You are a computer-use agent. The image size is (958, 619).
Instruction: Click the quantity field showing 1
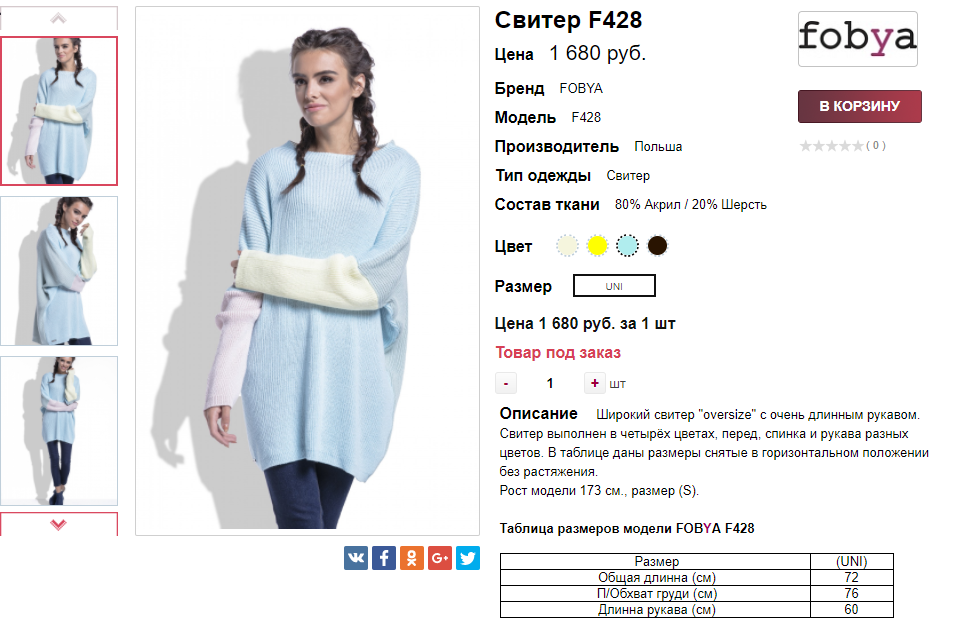[550, 383]
